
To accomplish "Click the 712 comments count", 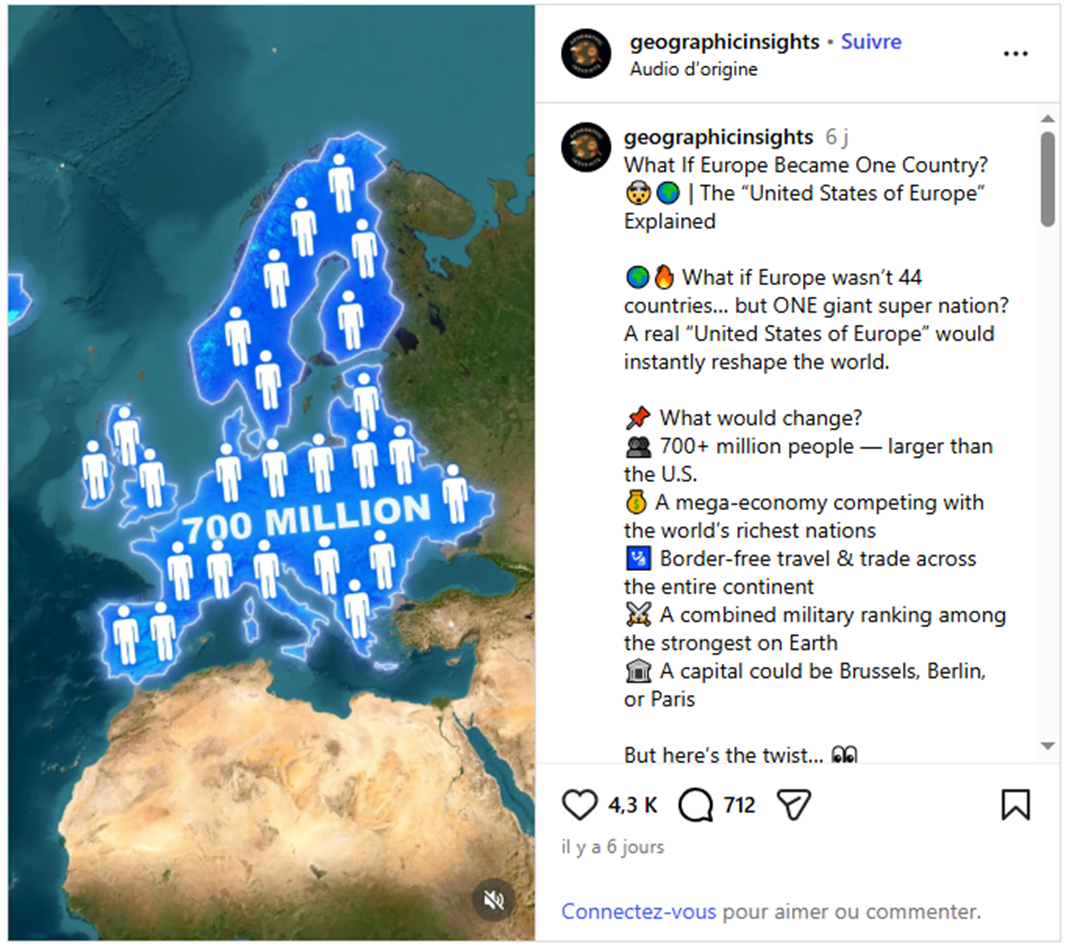I will tap(739, 805).
